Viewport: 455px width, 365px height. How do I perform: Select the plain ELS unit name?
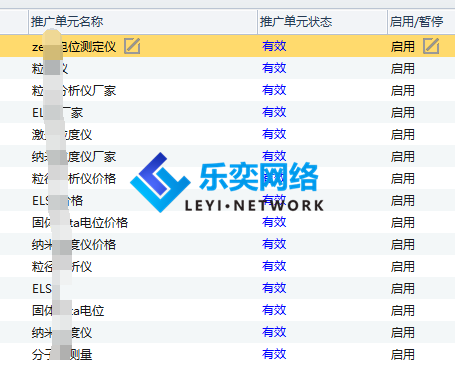42,288
